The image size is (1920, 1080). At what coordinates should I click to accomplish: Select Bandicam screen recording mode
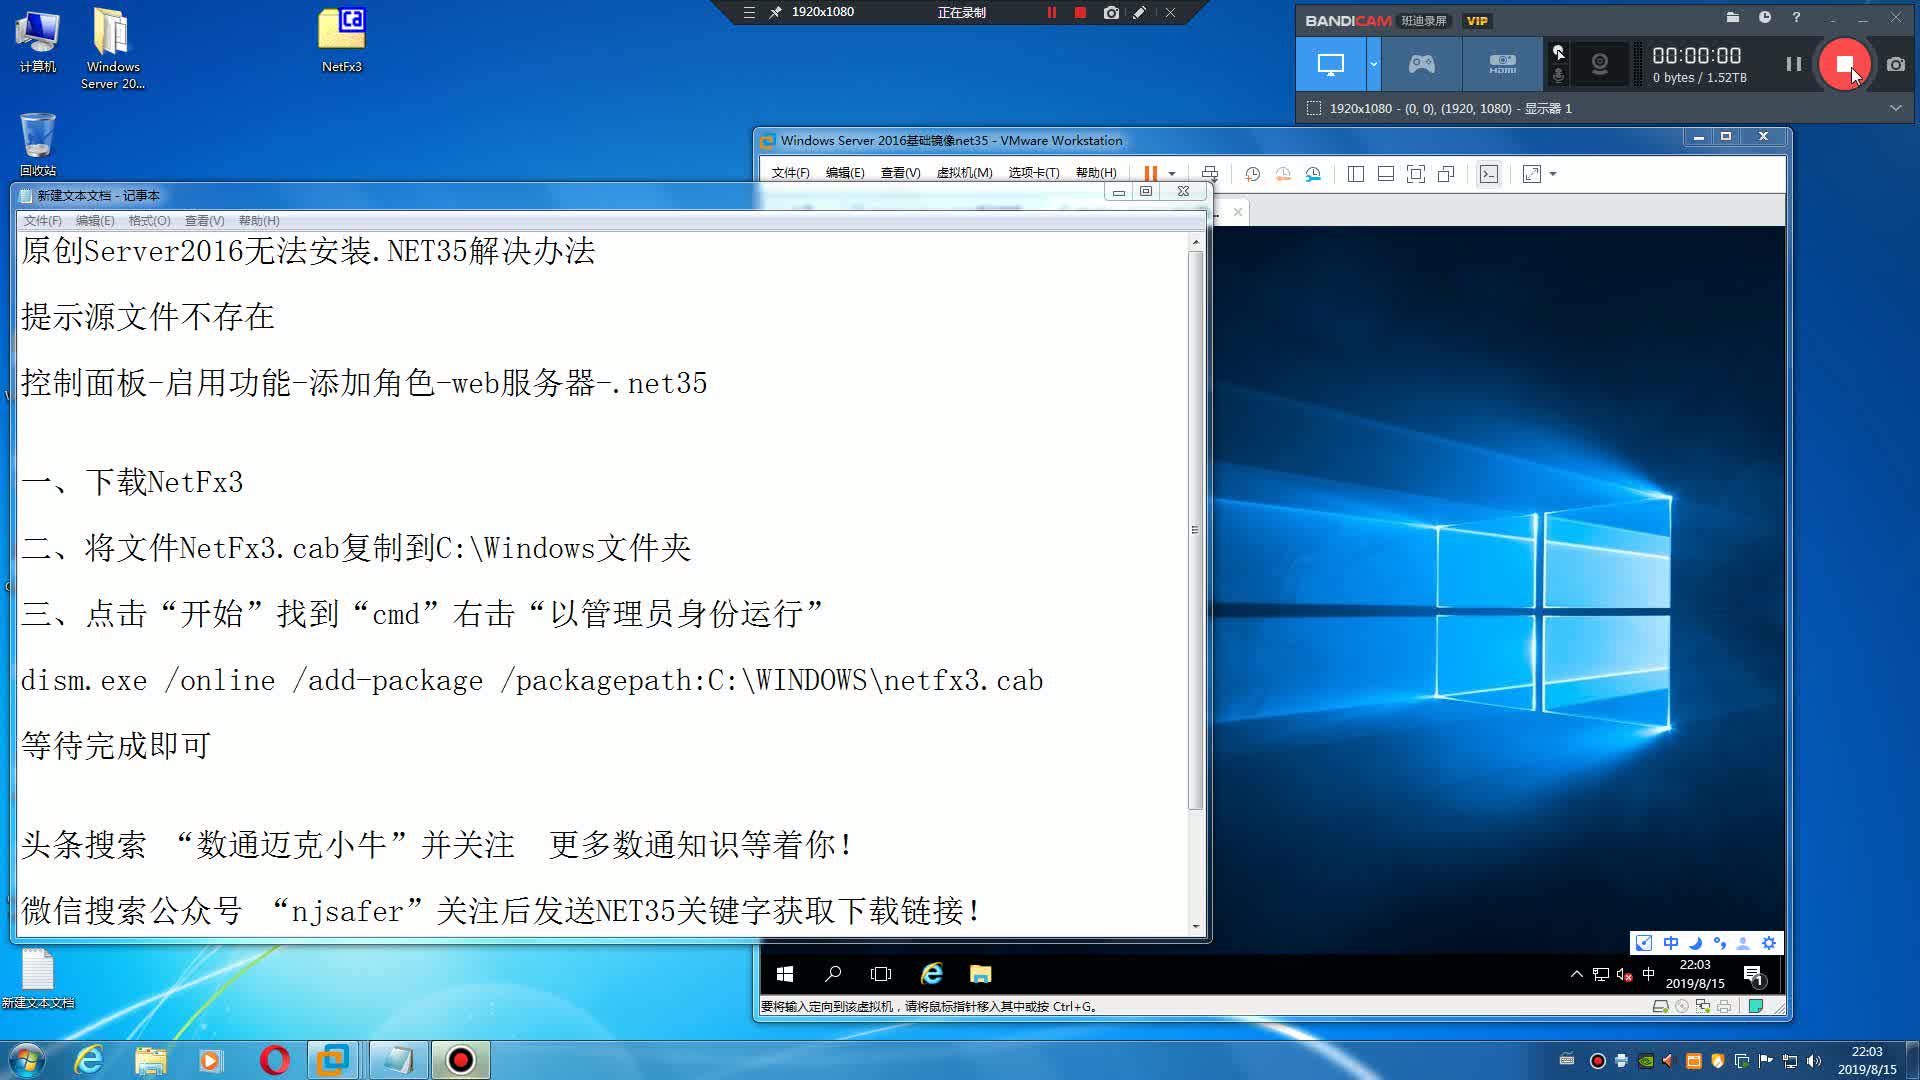[x=1331, y=64]
